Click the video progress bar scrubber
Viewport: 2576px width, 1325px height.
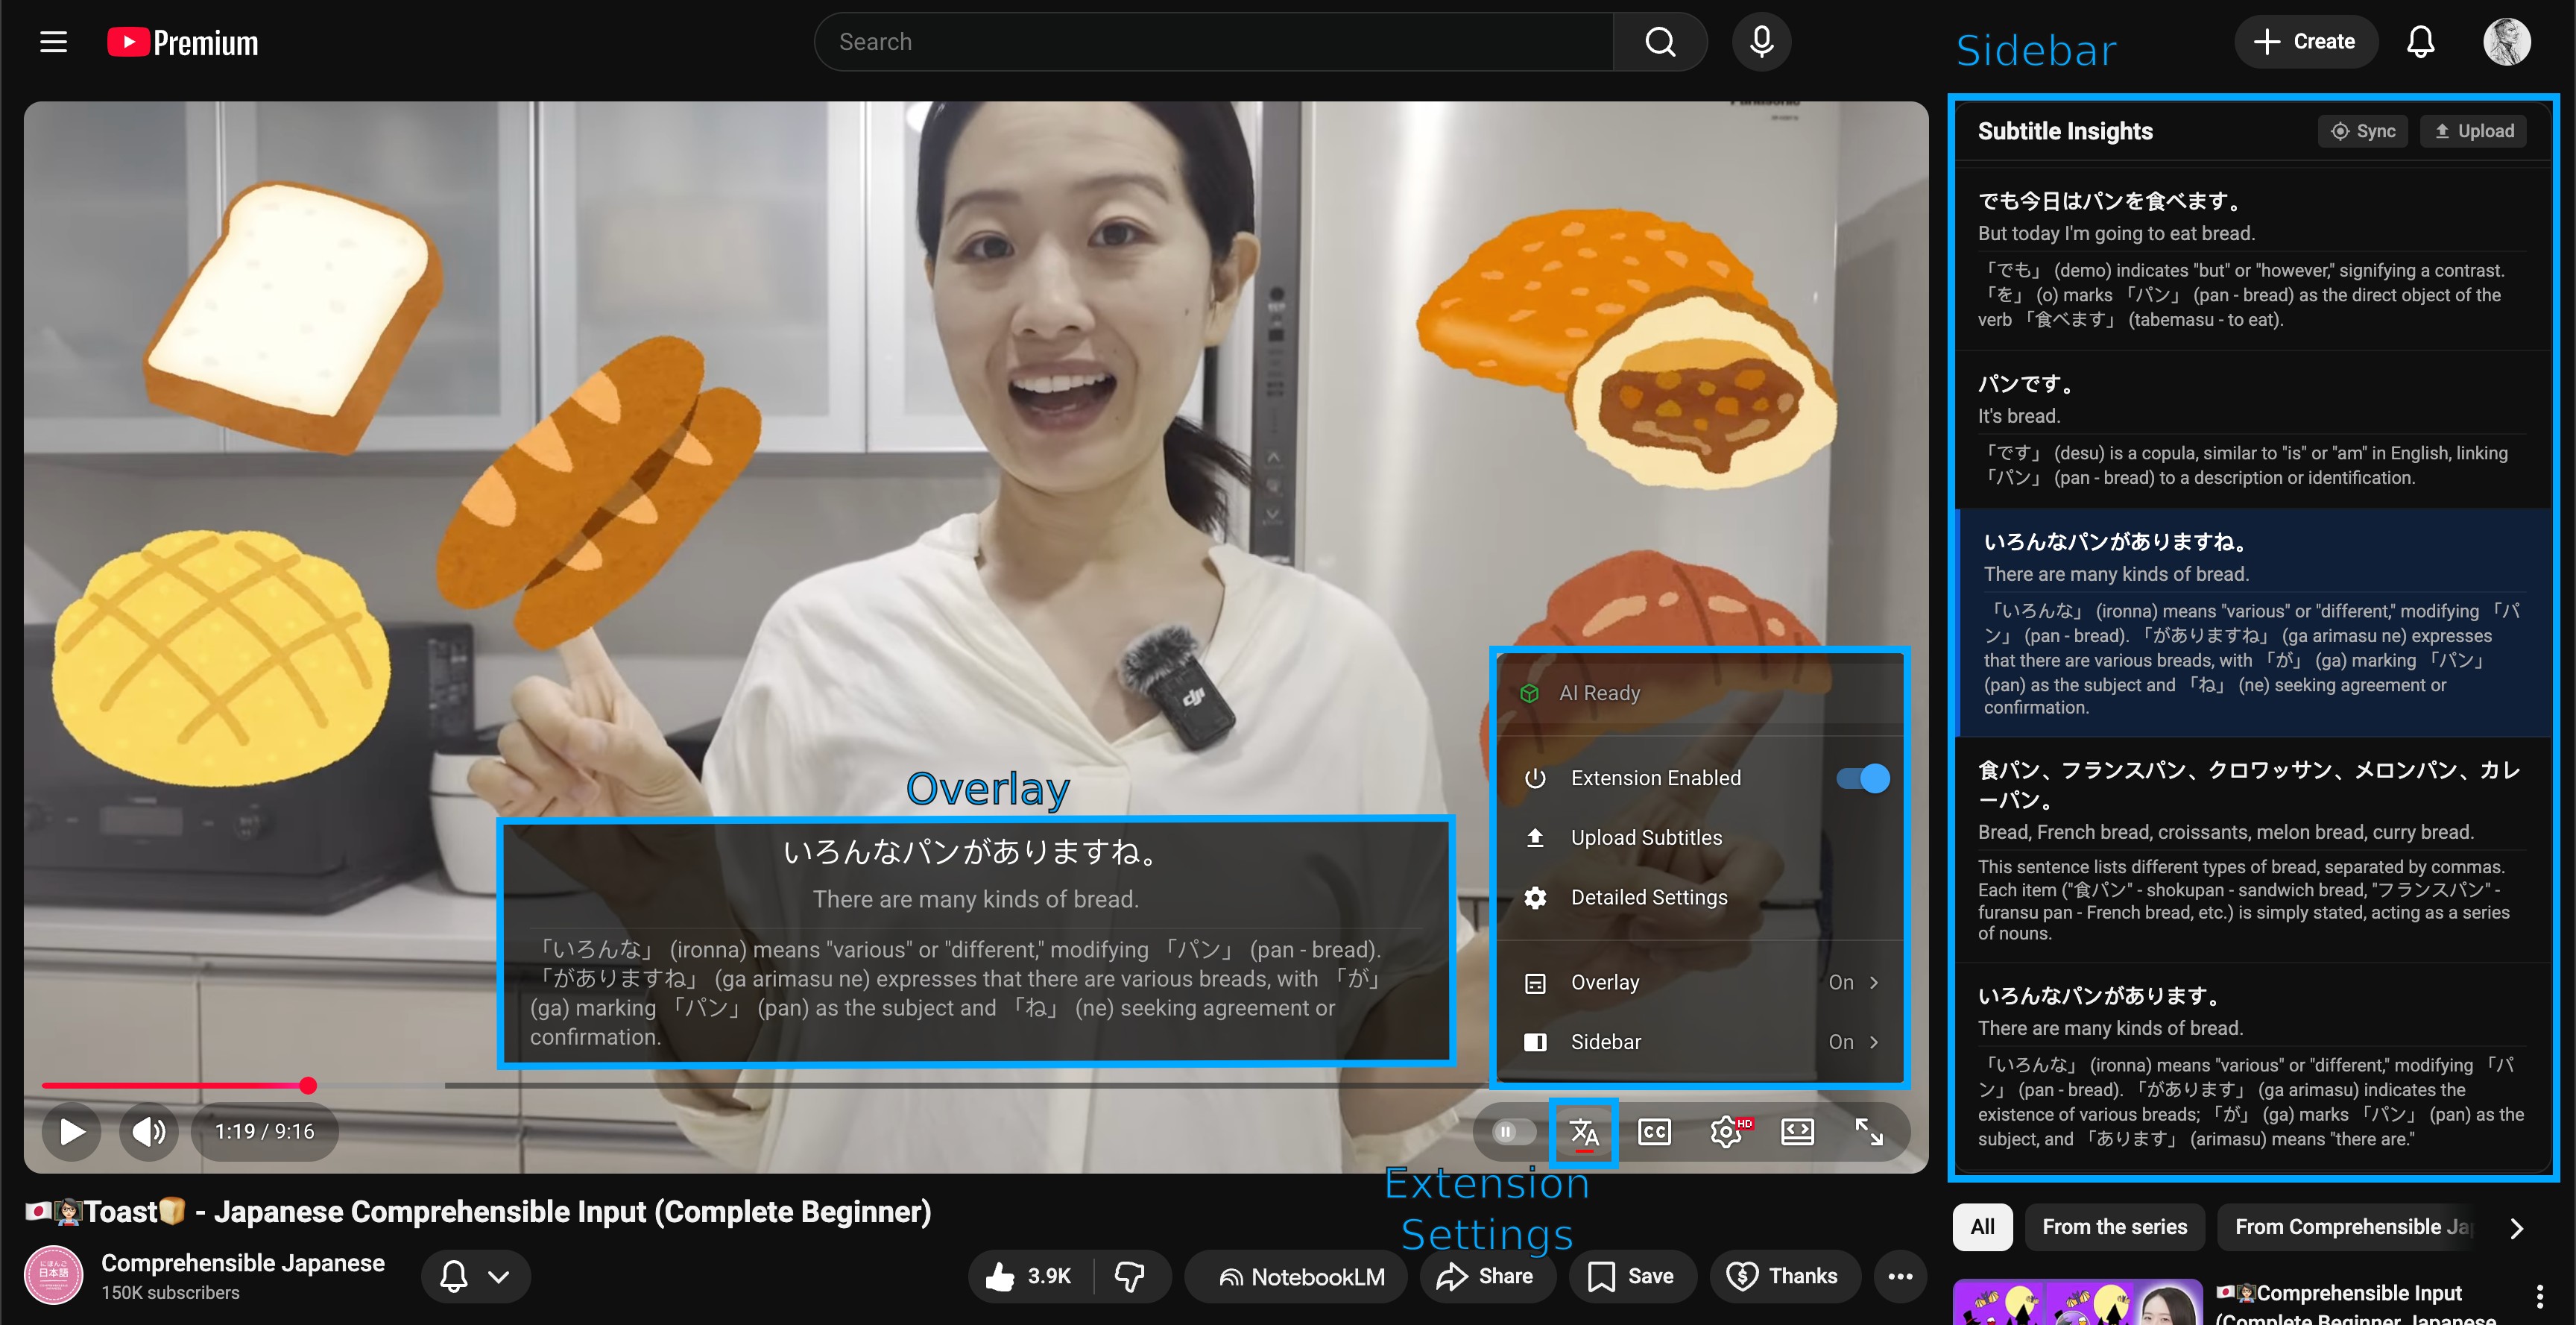tap(308, 1086)
